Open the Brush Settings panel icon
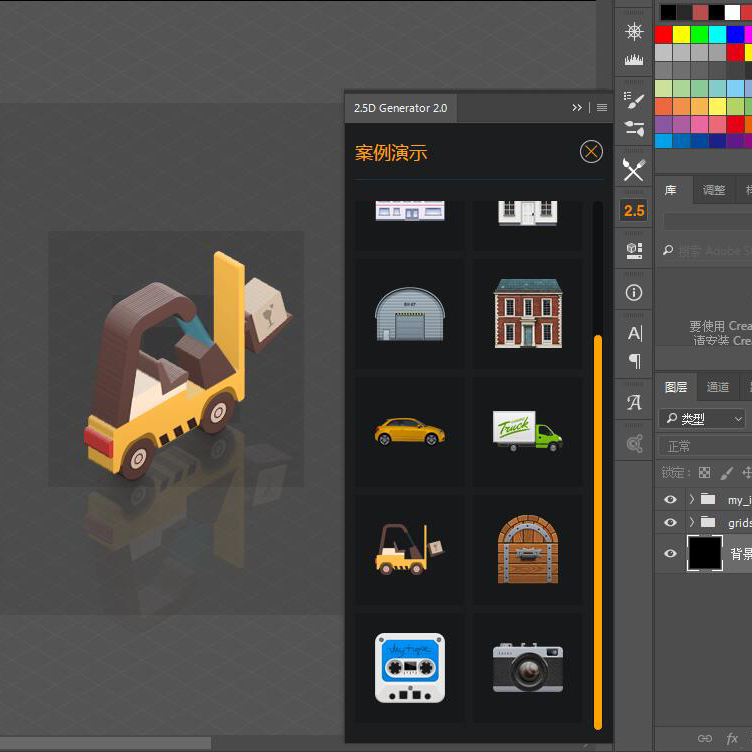Viewport: 752px width, 752px height. click(x=634, y=98)
